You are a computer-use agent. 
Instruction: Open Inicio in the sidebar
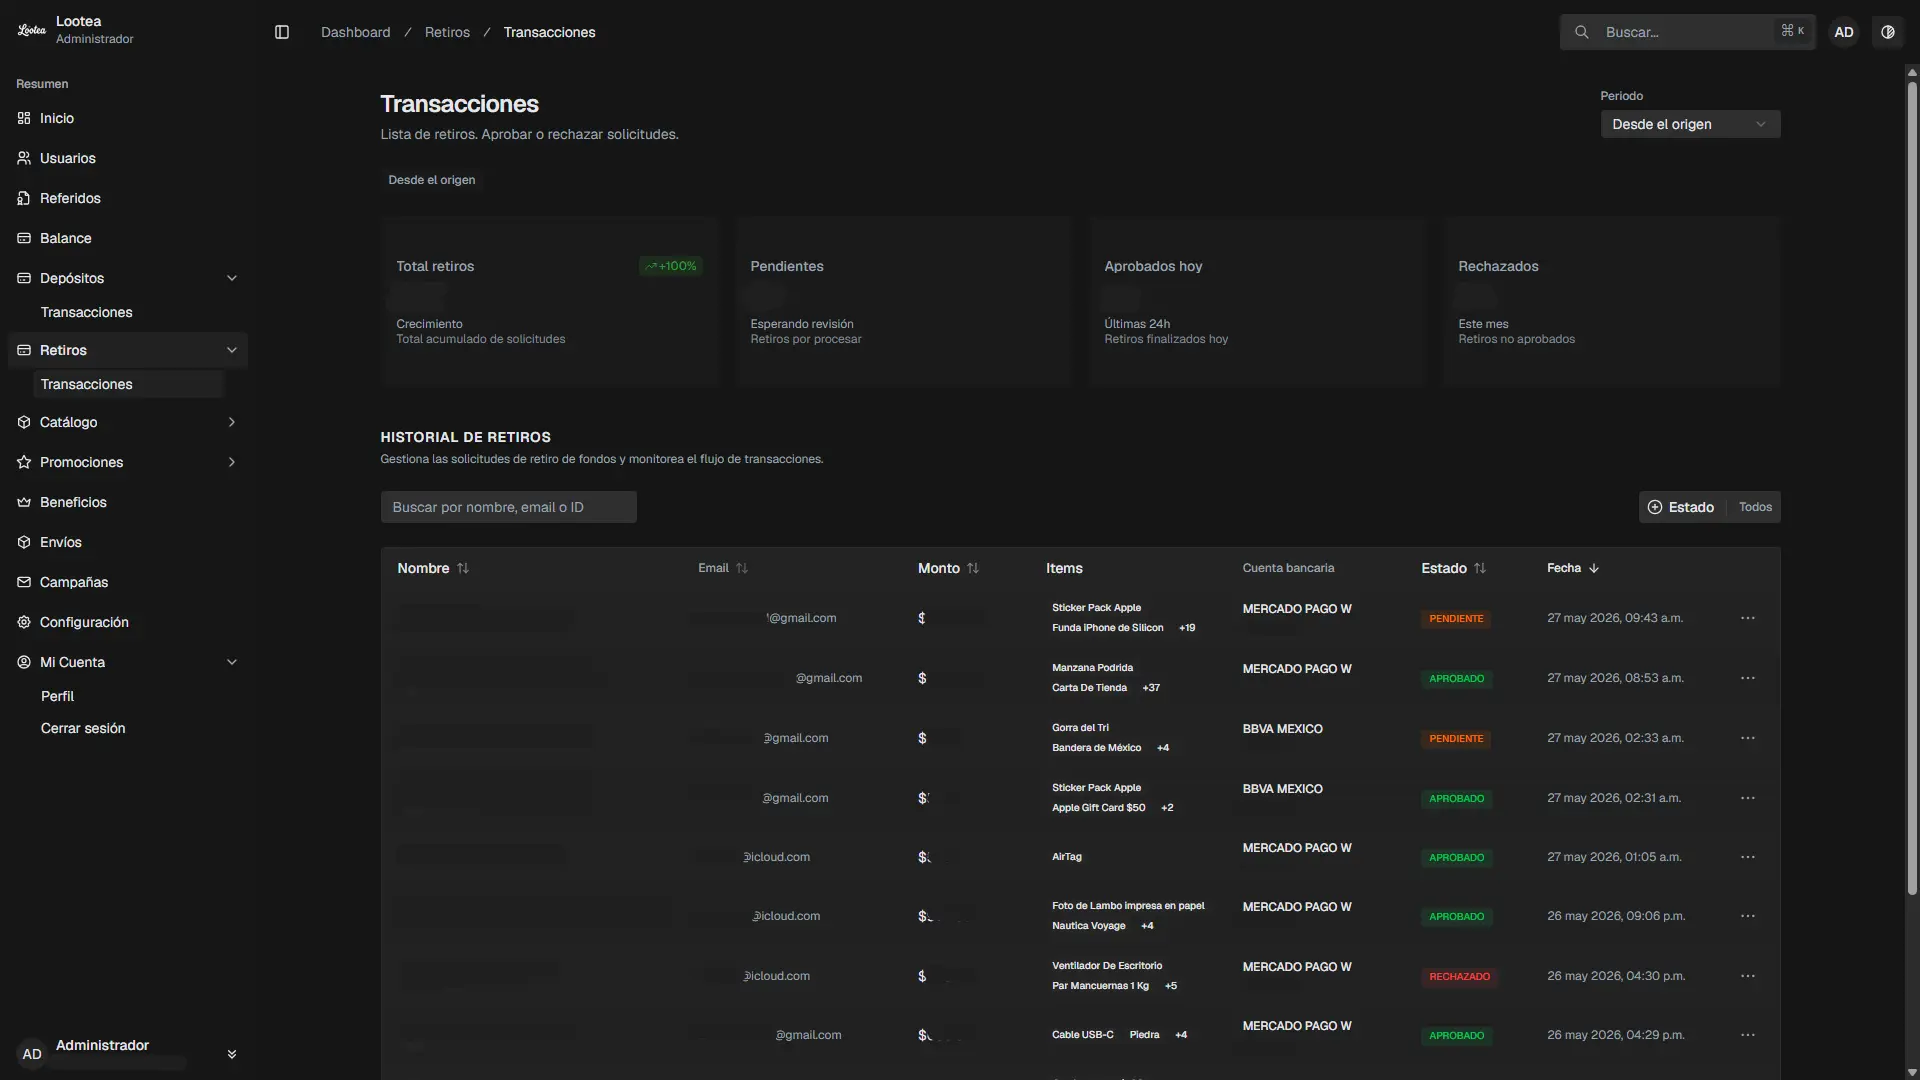click(x=128, y=118)
